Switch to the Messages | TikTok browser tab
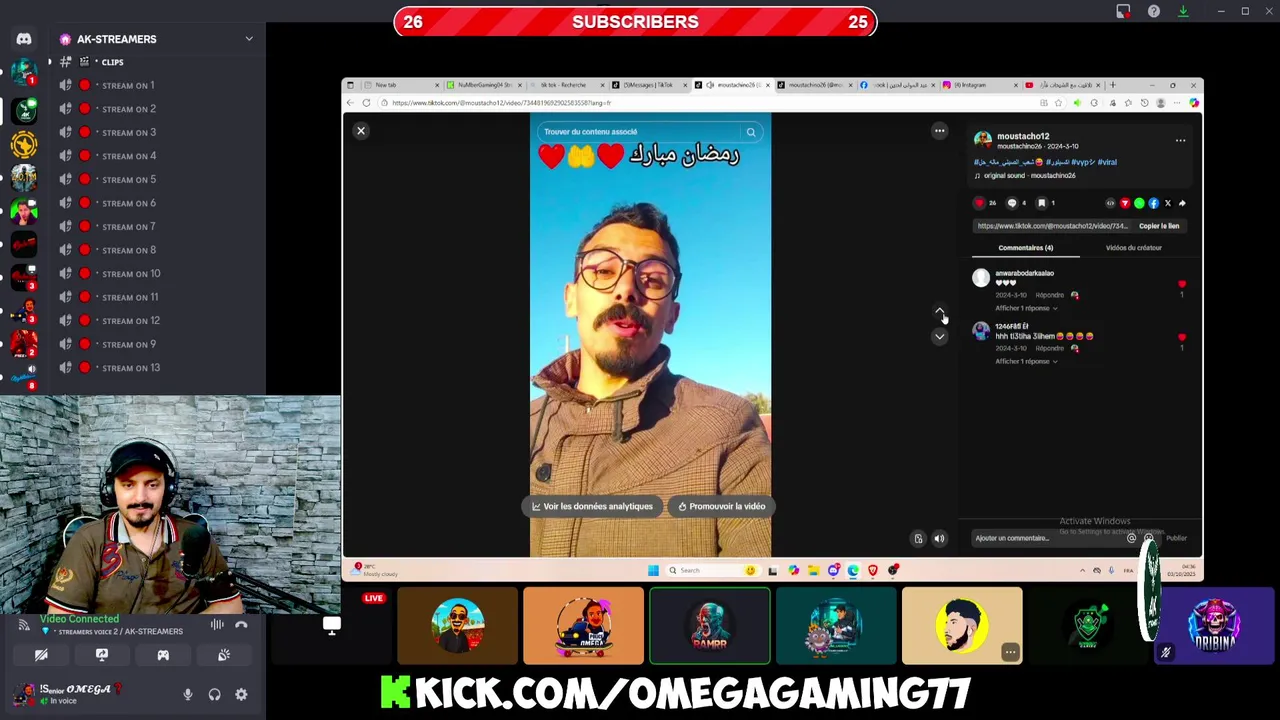The width and height of the screenshot is (1280, 720). [x=648, y=85]
